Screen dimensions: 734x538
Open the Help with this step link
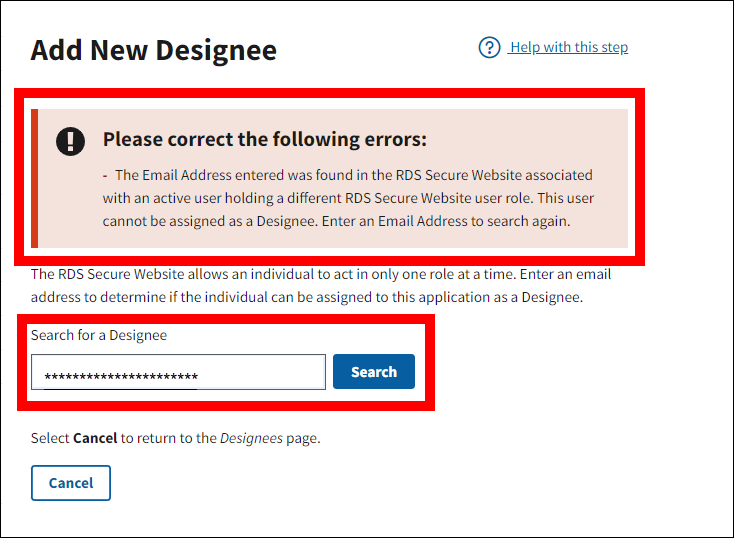(x=568, y=48)
